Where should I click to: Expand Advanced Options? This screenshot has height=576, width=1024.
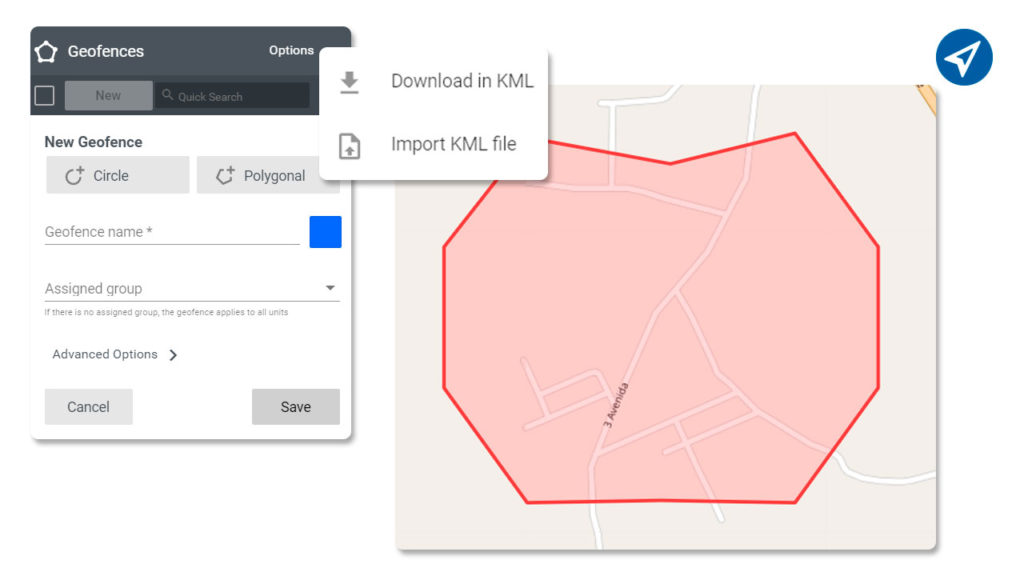(x=115, y=355)
